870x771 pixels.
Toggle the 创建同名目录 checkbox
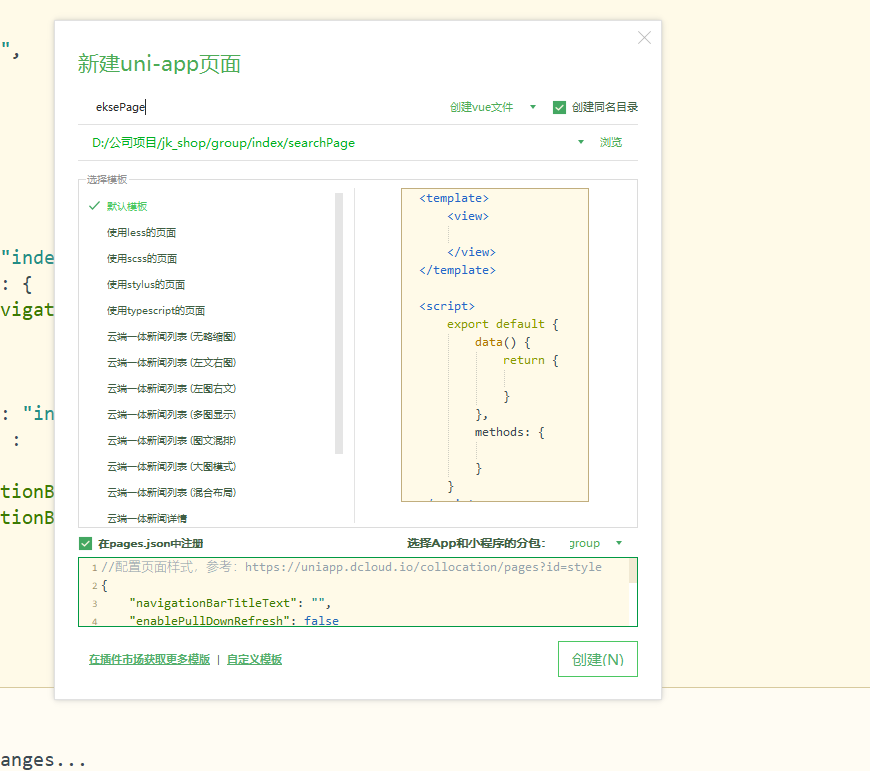(560, 107)
